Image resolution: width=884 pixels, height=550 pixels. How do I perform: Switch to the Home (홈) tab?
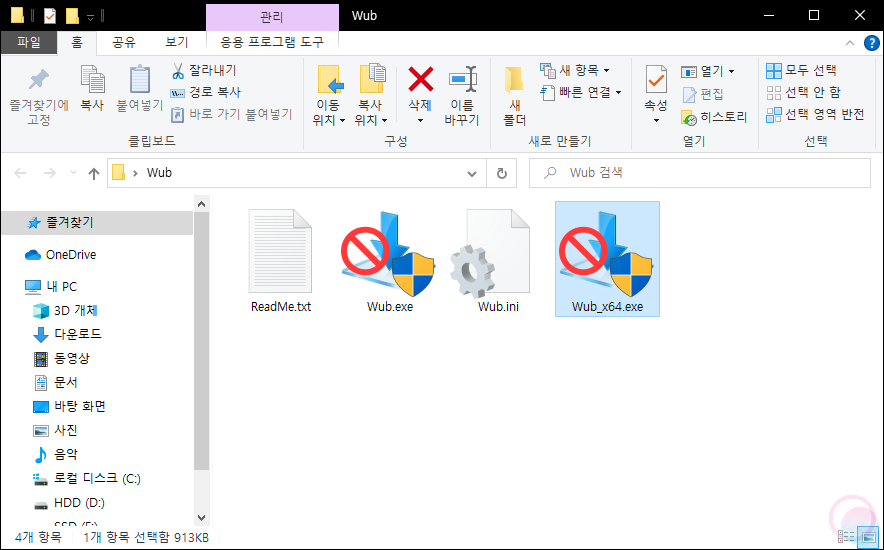point(77,43)
